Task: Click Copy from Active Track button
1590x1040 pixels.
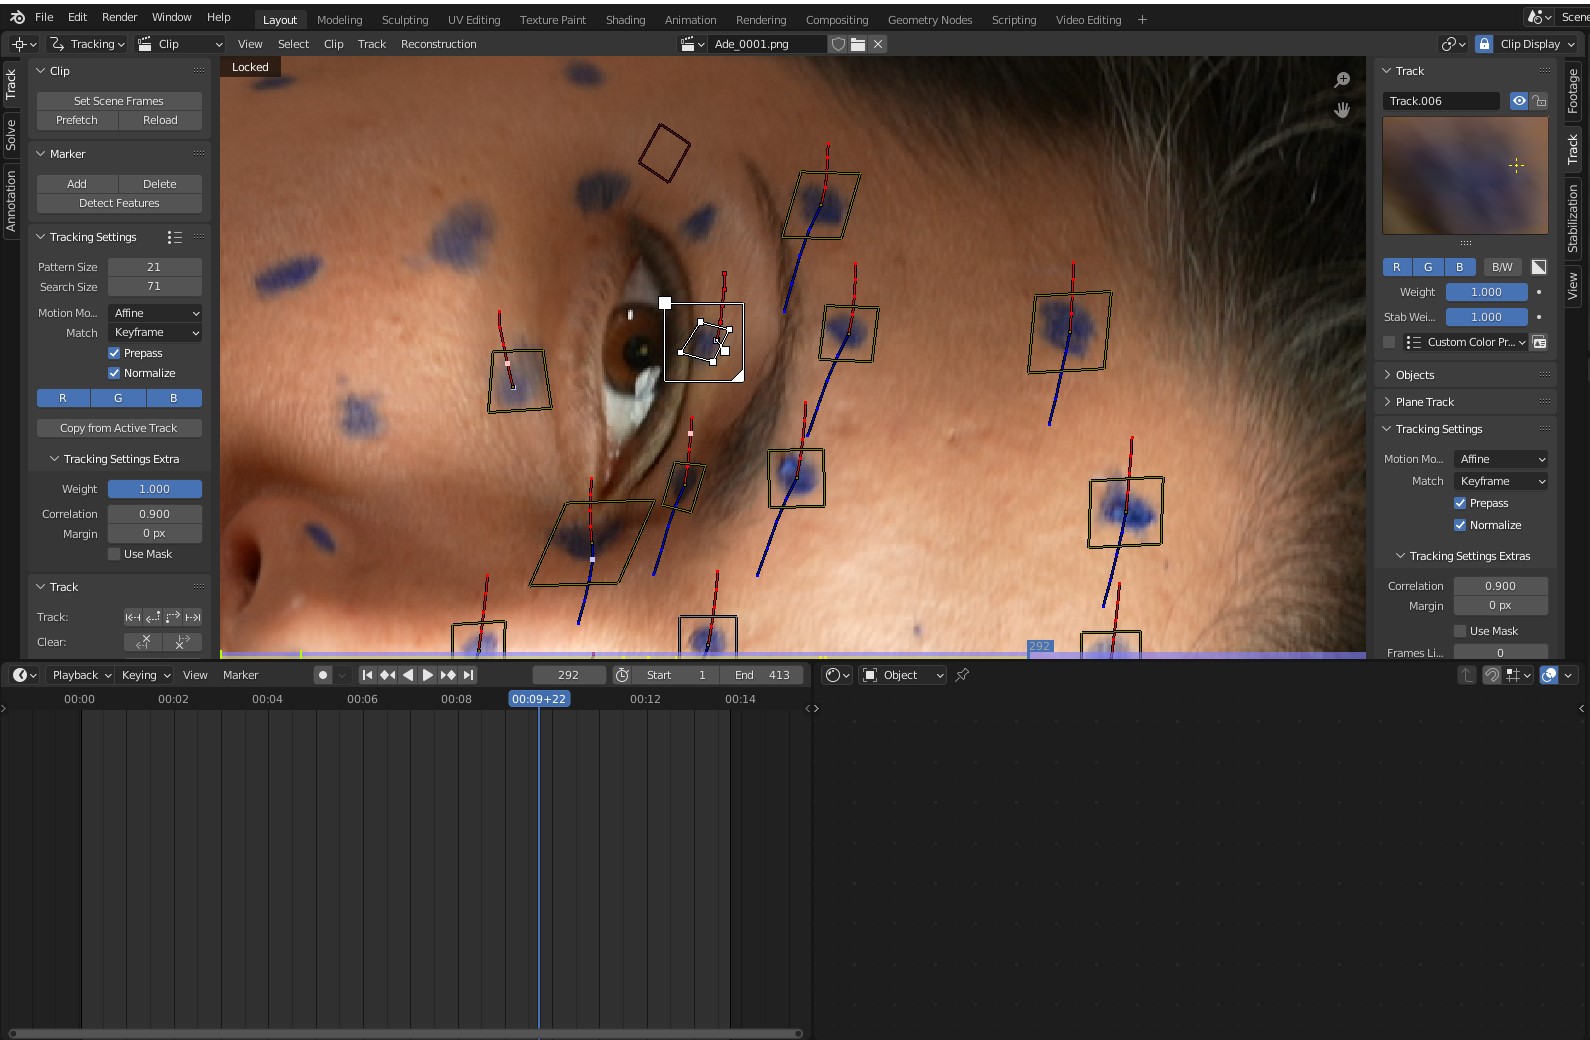Action: pyautogui.click(x=119, y=428)
